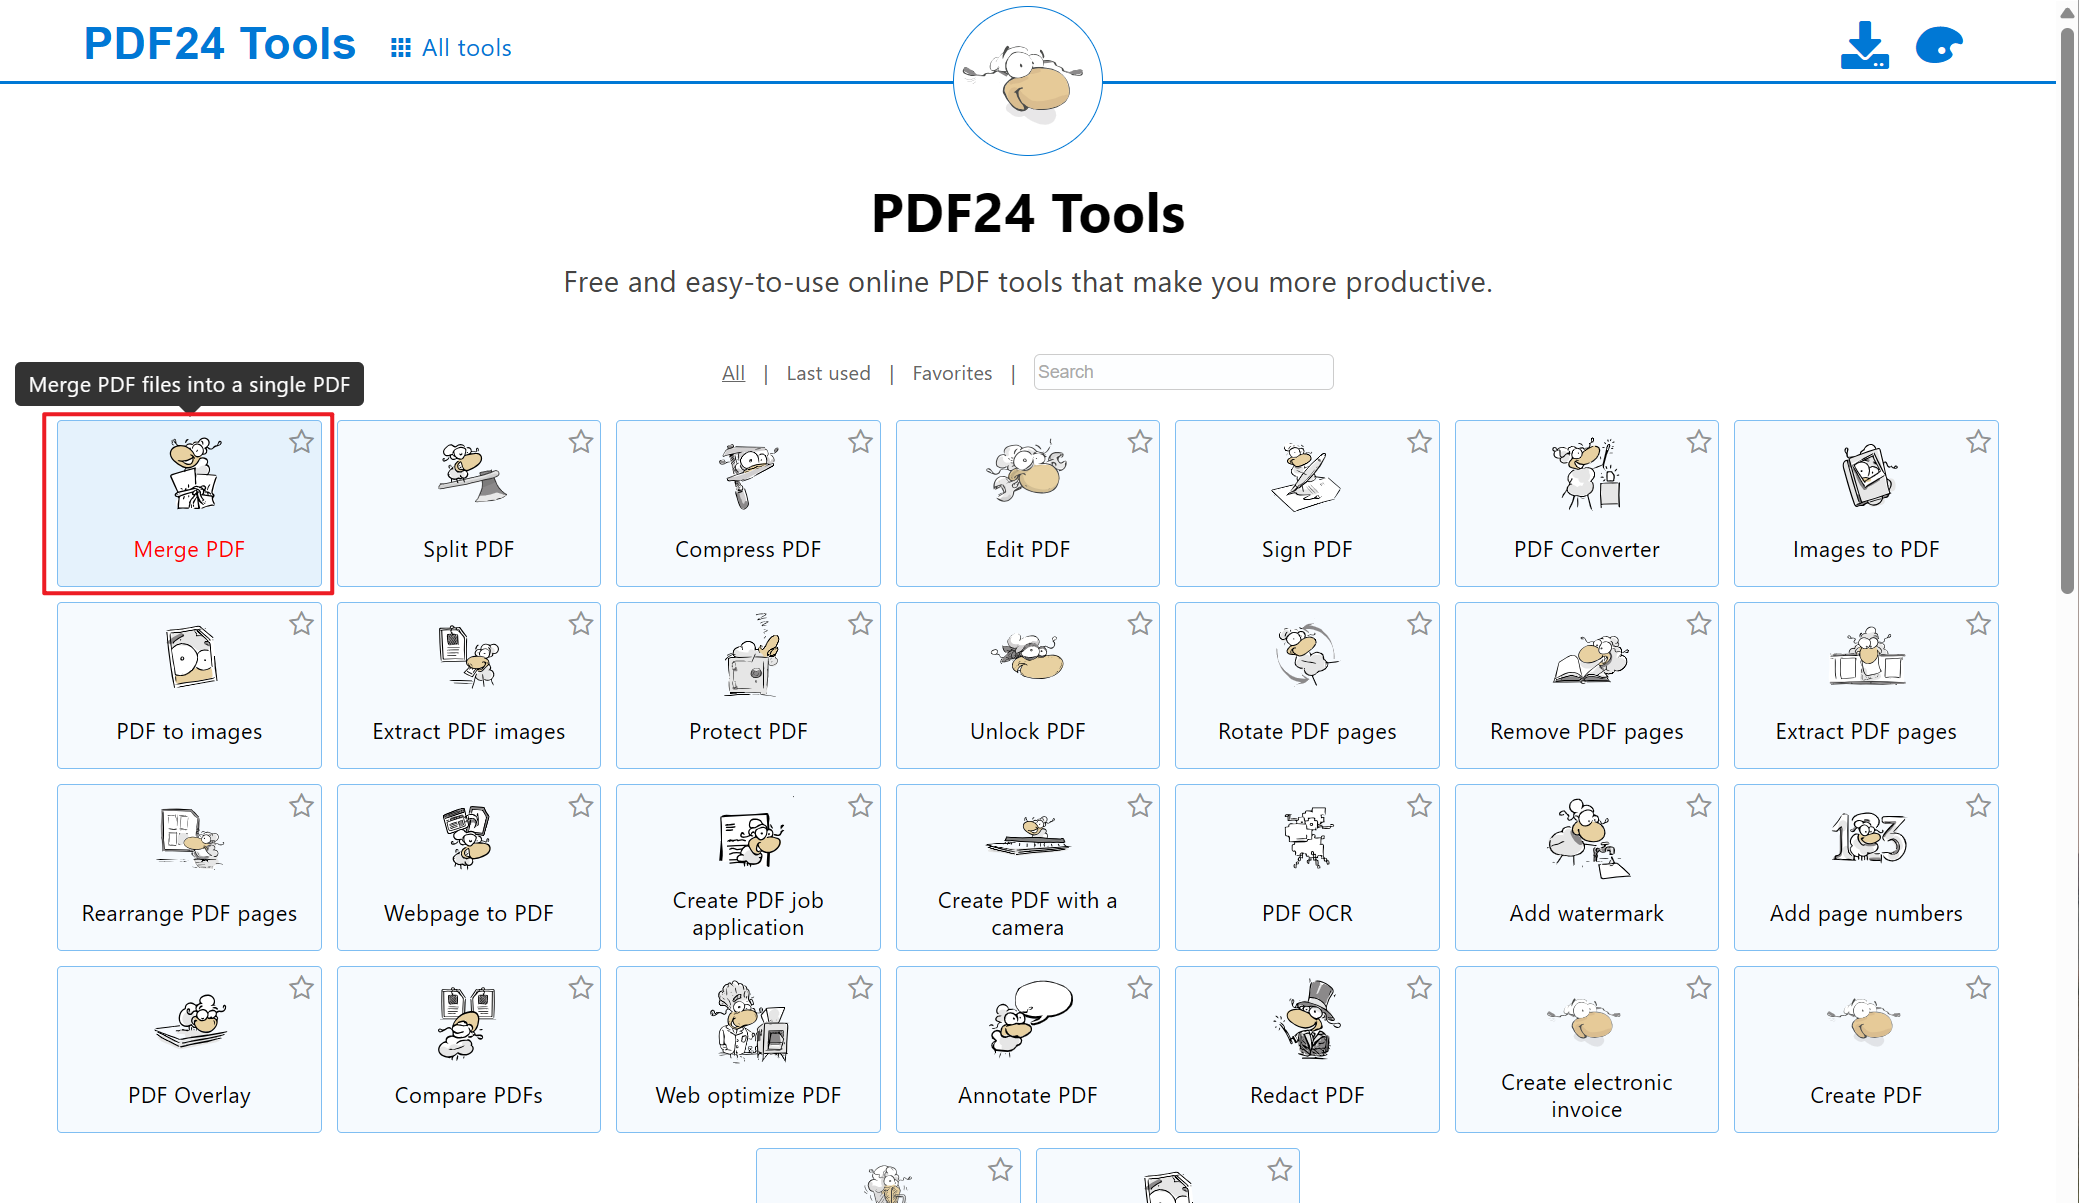Open the Split PDF tool
Screen dimensions: 2079x1203
point(468,503)
